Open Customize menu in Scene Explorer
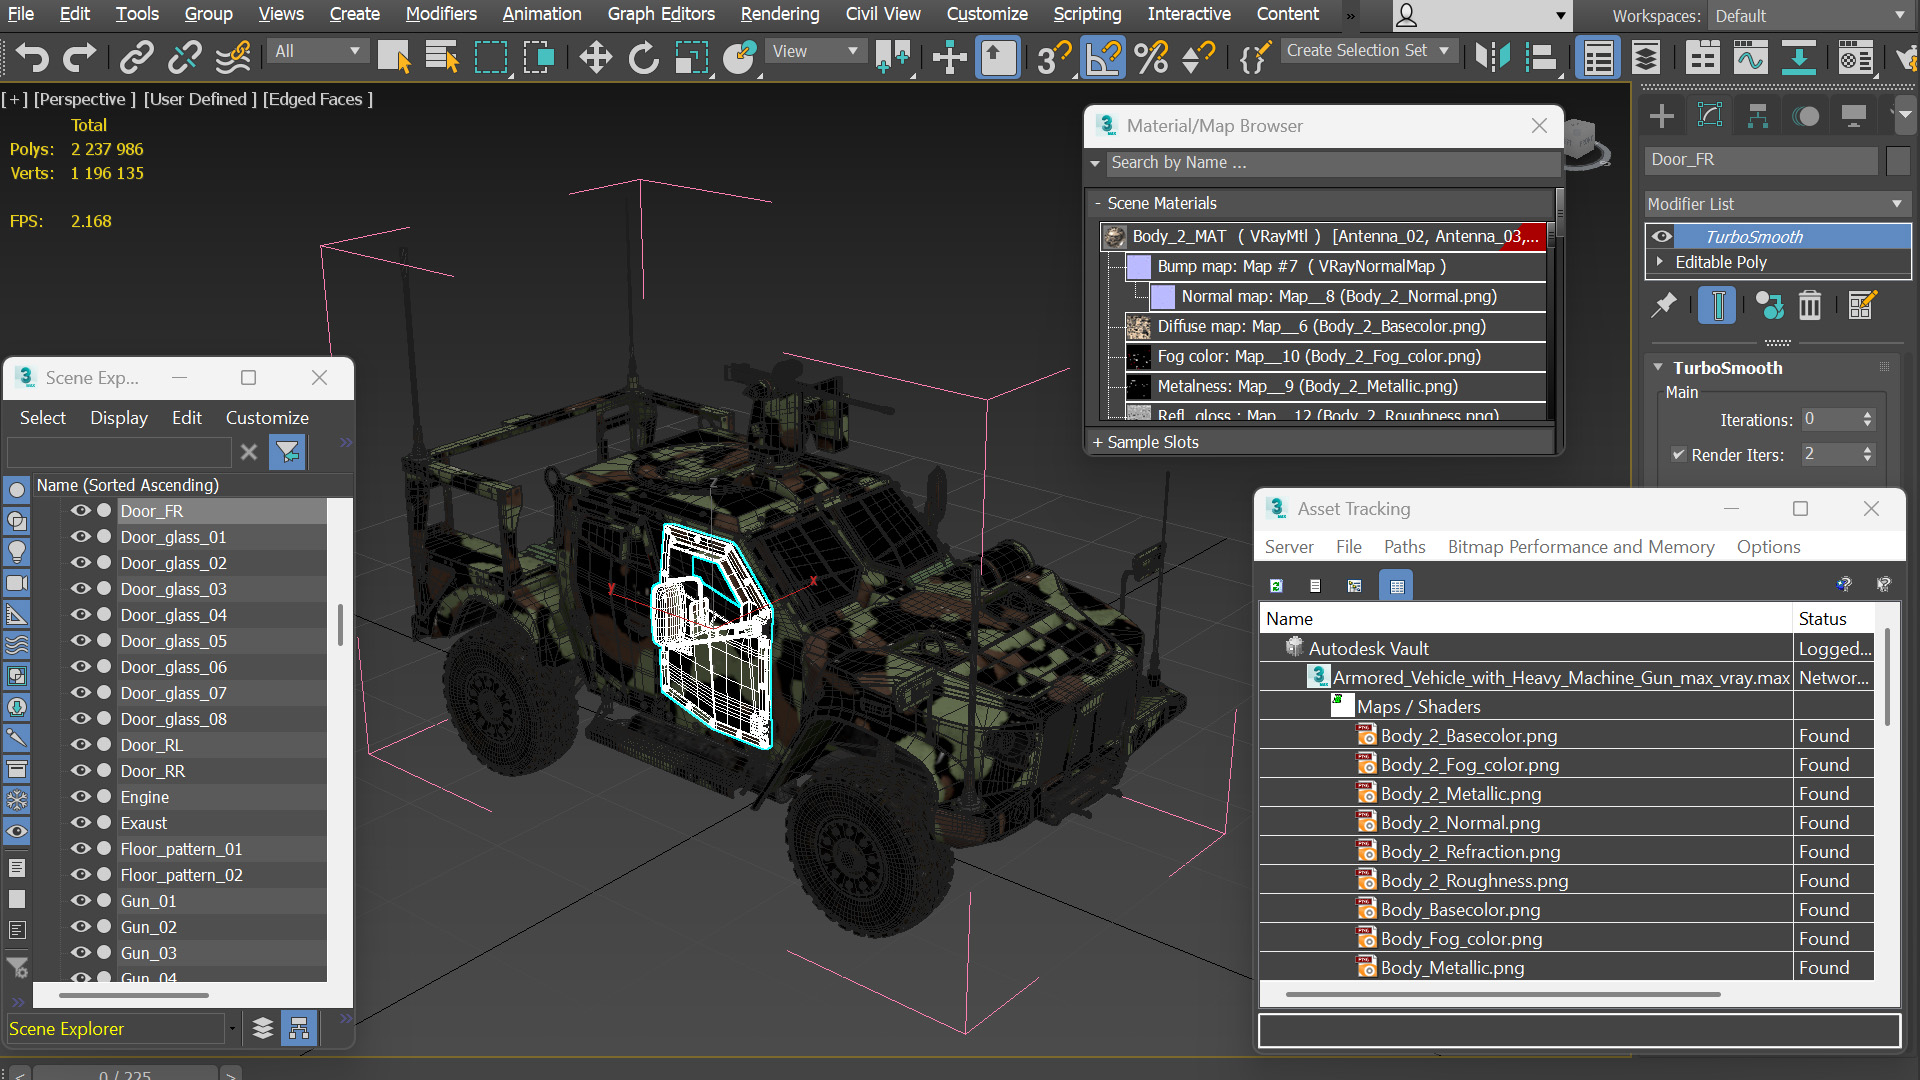This screenshot has width=1920, height=1080. point(267,418)
